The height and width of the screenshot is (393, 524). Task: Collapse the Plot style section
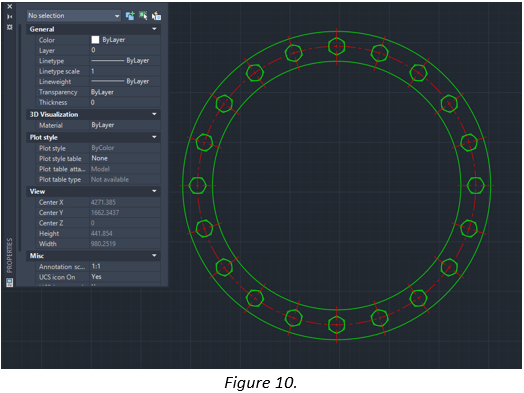pyautogui.click(x=154, y=137)
